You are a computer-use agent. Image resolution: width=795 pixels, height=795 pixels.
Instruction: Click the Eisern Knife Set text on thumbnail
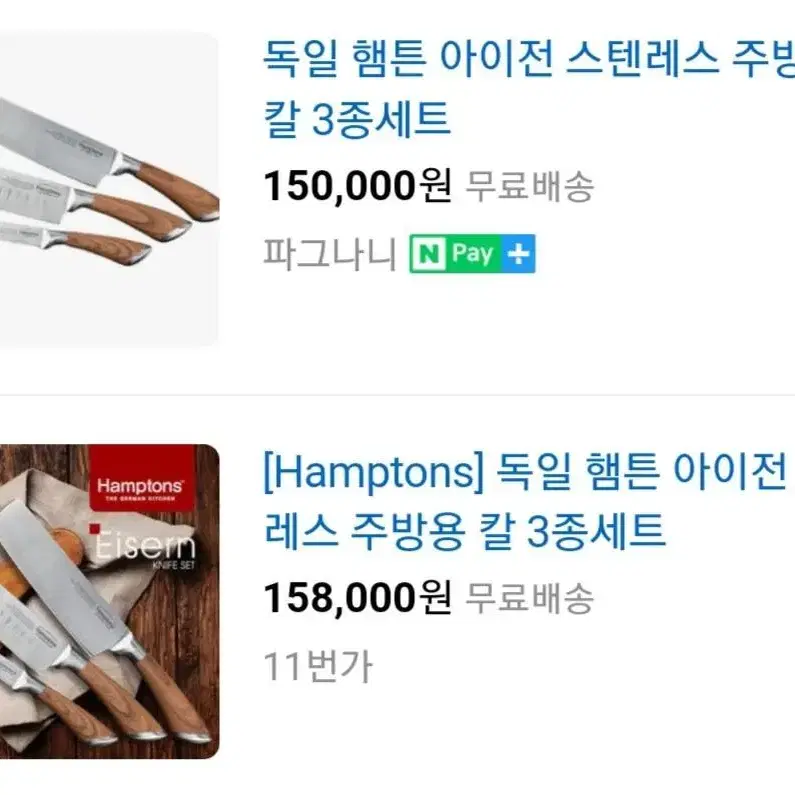(x=144, y=548)
